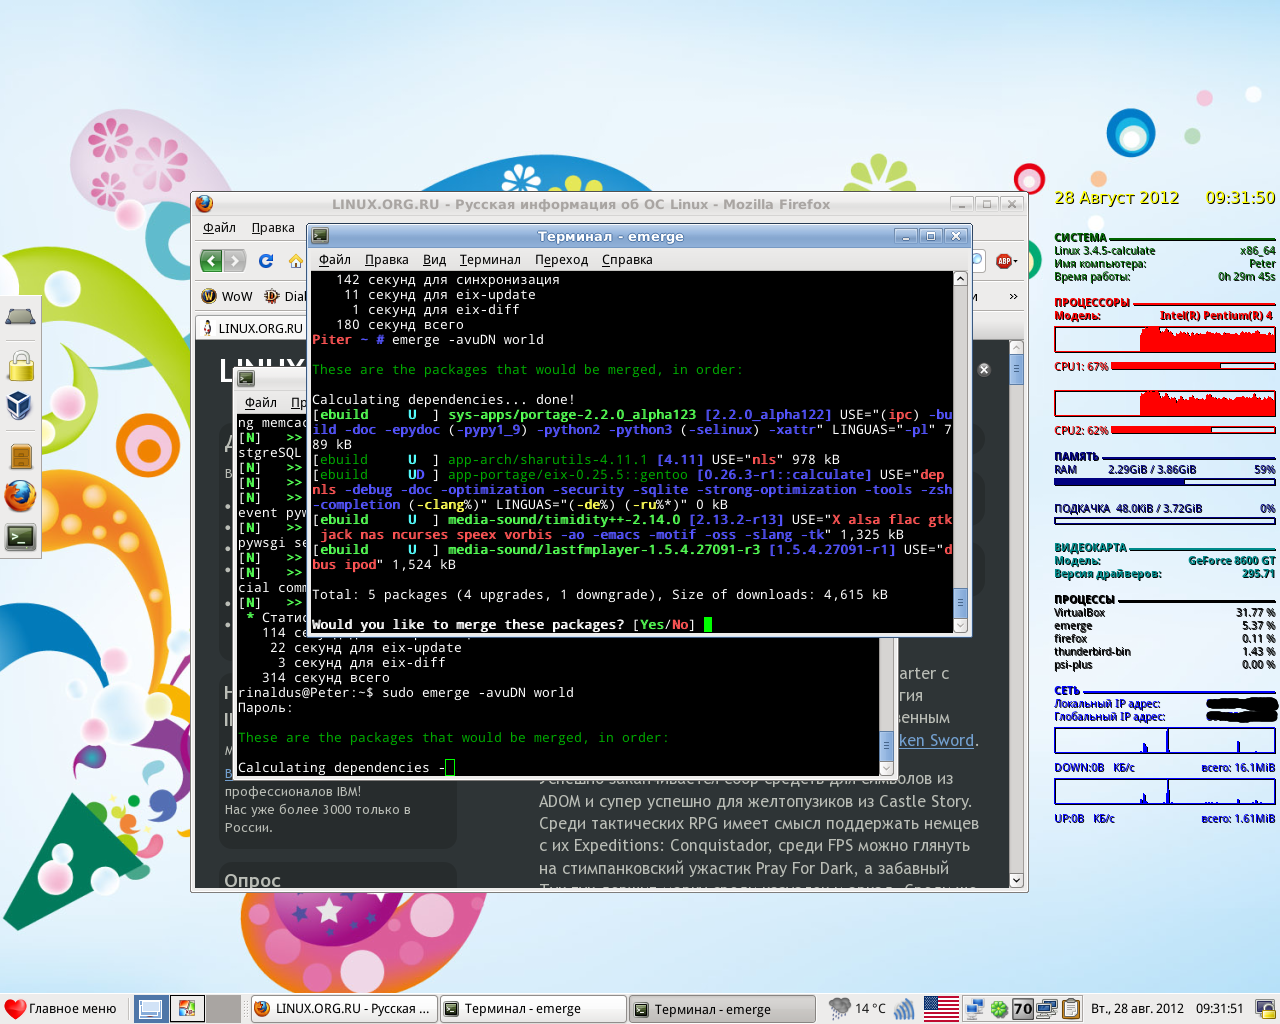Viewport: 1280px width, 1024px height.
Task: Click CPU2 usage bar in monitor
Action: point(1193,430)
